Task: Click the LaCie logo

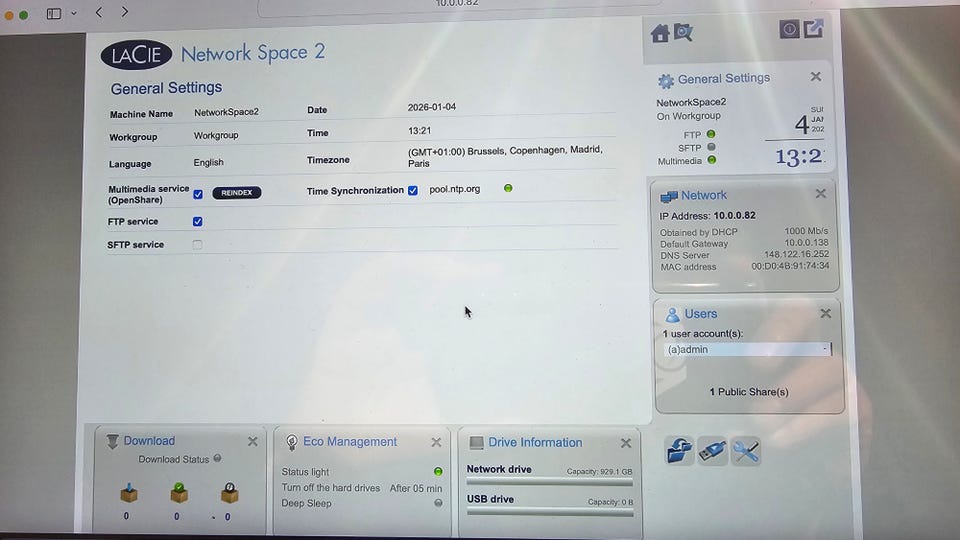Action: click(136, 55)
